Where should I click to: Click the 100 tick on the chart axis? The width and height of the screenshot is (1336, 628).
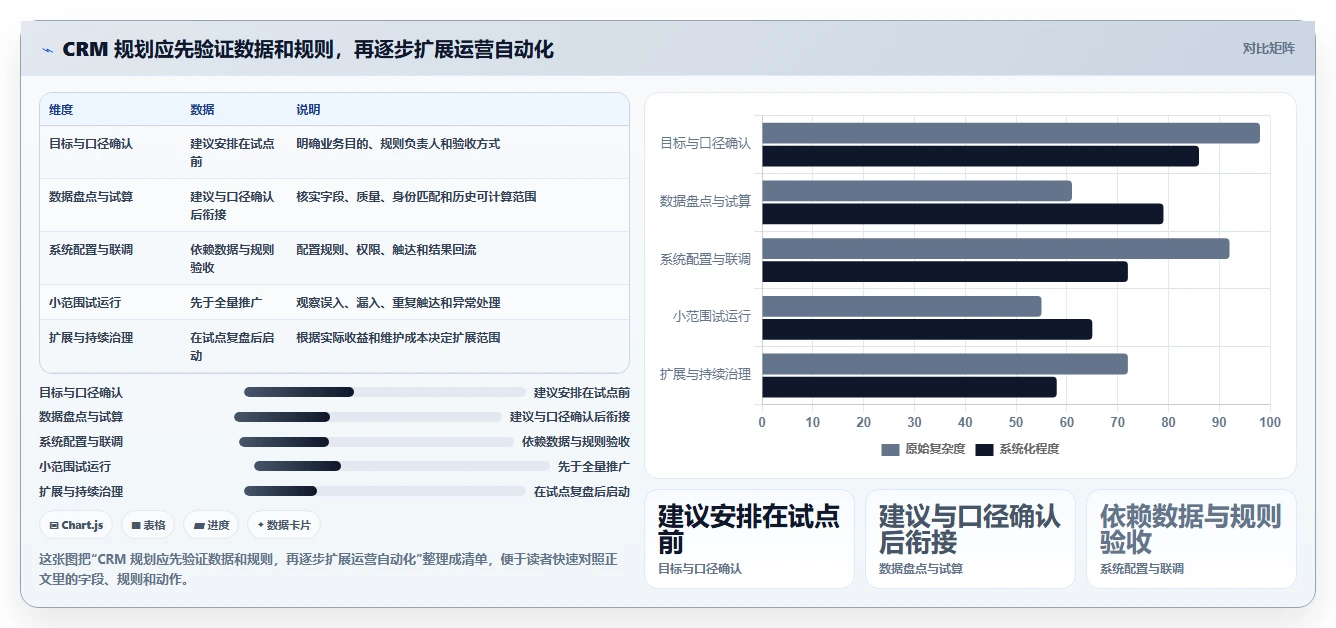1270,423
